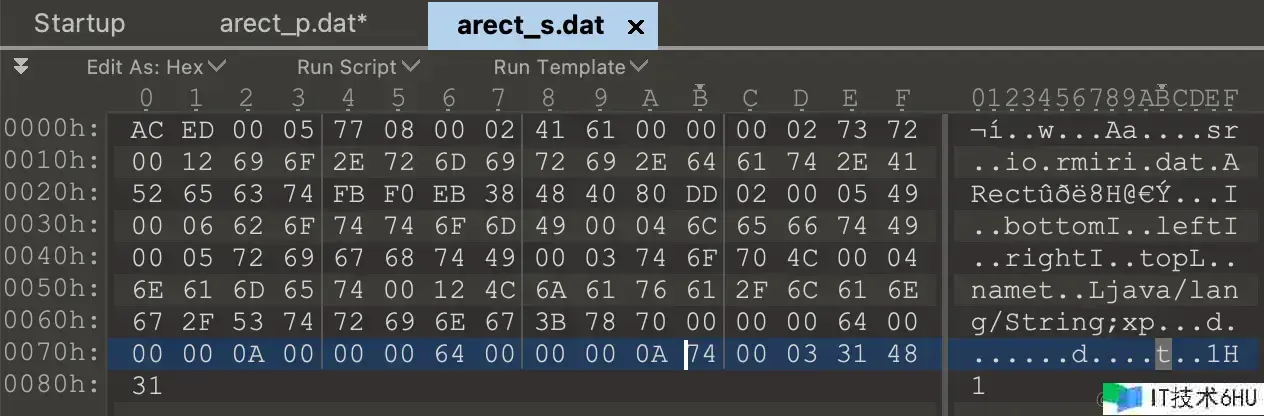
Task: Switch to the Startup tab
Action: pos(79,24)
